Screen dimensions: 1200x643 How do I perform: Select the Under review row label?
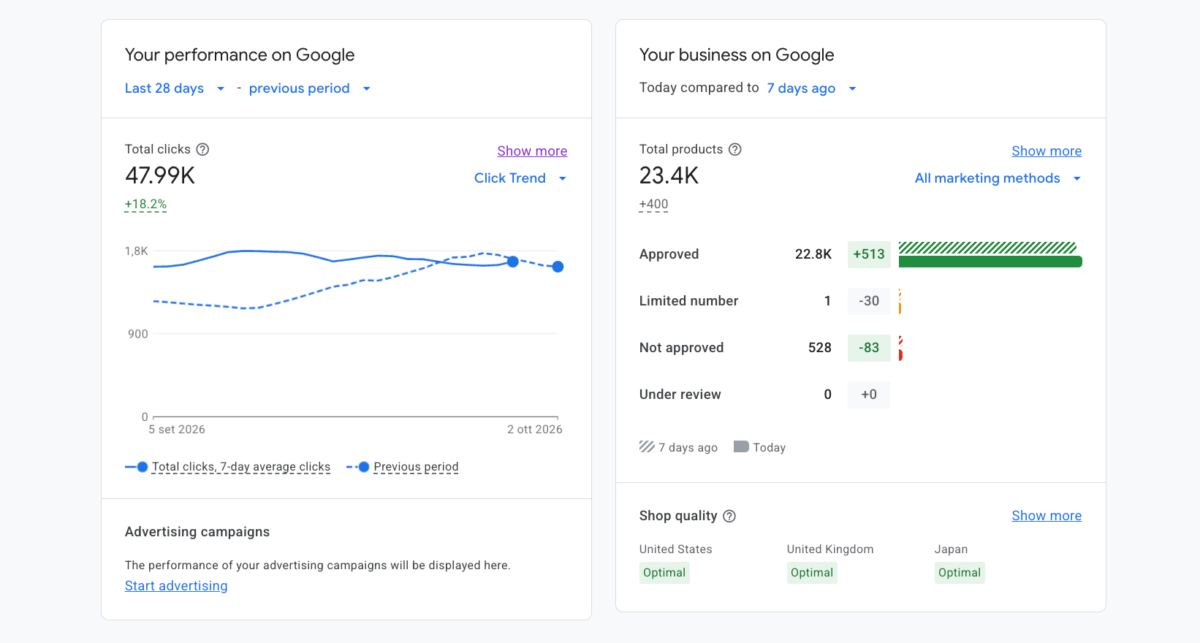pyautogui.click(x=680, y=394)
